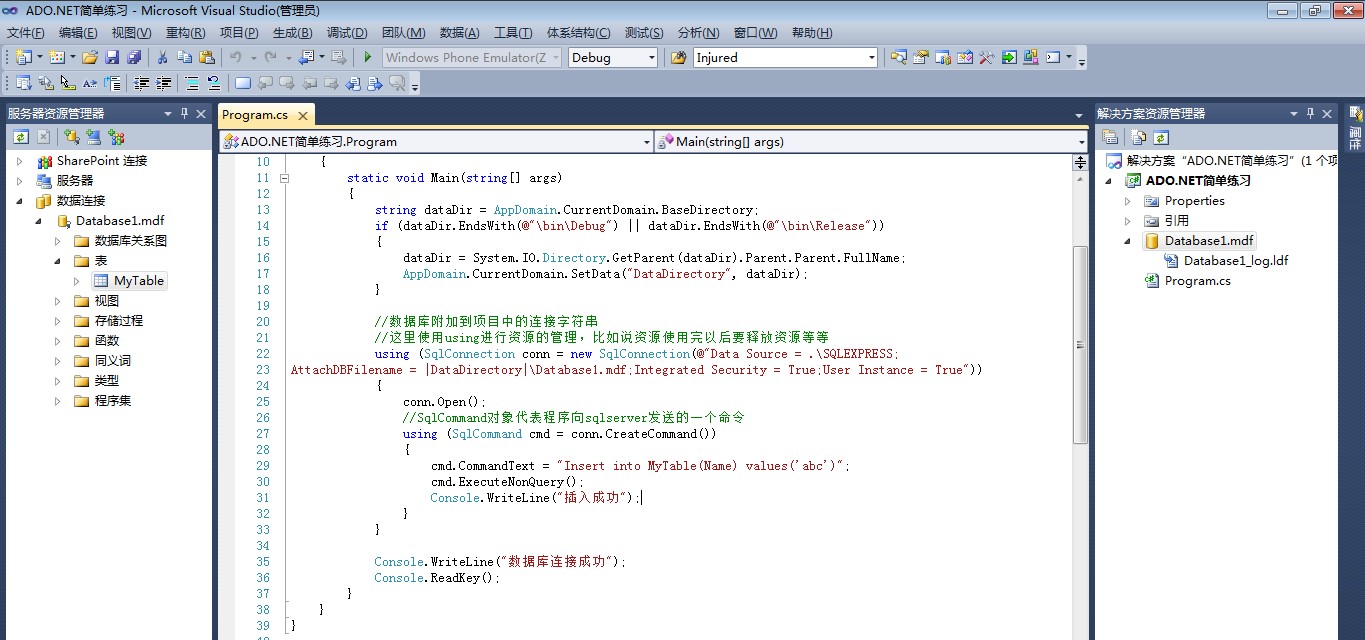1365x640 pixels.
Task: Select Program.cs in Solution Explorer
Action: click(1197, 281)
